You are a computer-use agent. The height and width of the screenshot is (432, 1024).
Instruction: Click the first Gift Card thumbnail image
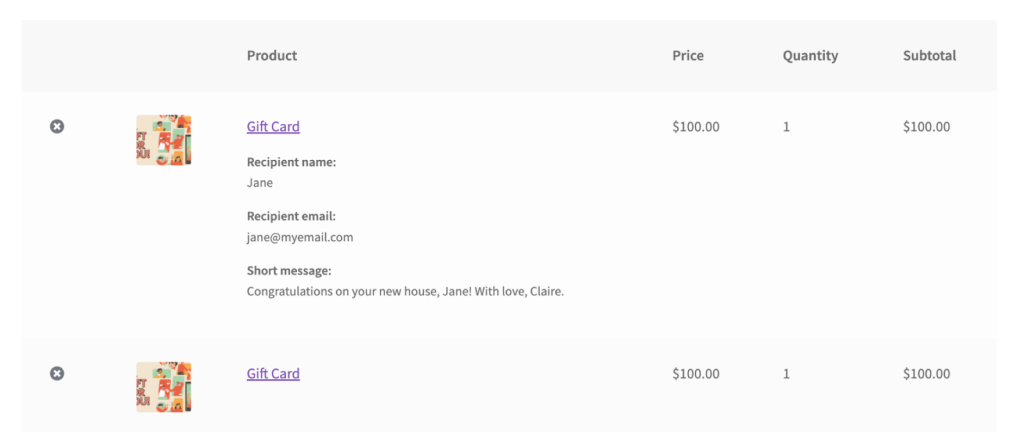click(x=164, y=140)
